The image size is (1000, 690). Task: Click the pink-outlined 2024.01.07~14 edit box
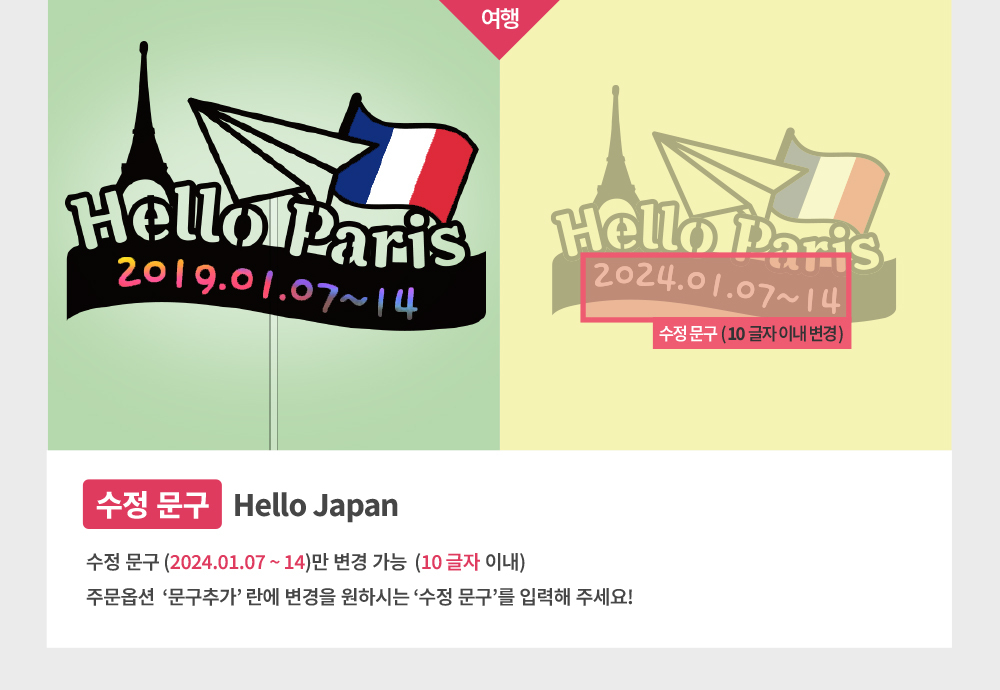click(716, 287)
